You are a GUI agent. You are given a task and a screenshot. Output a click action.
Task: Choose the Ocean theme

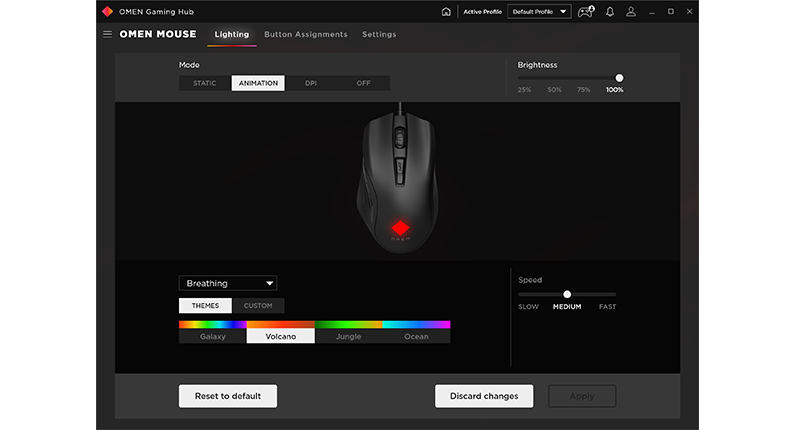(x=416, y=337)
